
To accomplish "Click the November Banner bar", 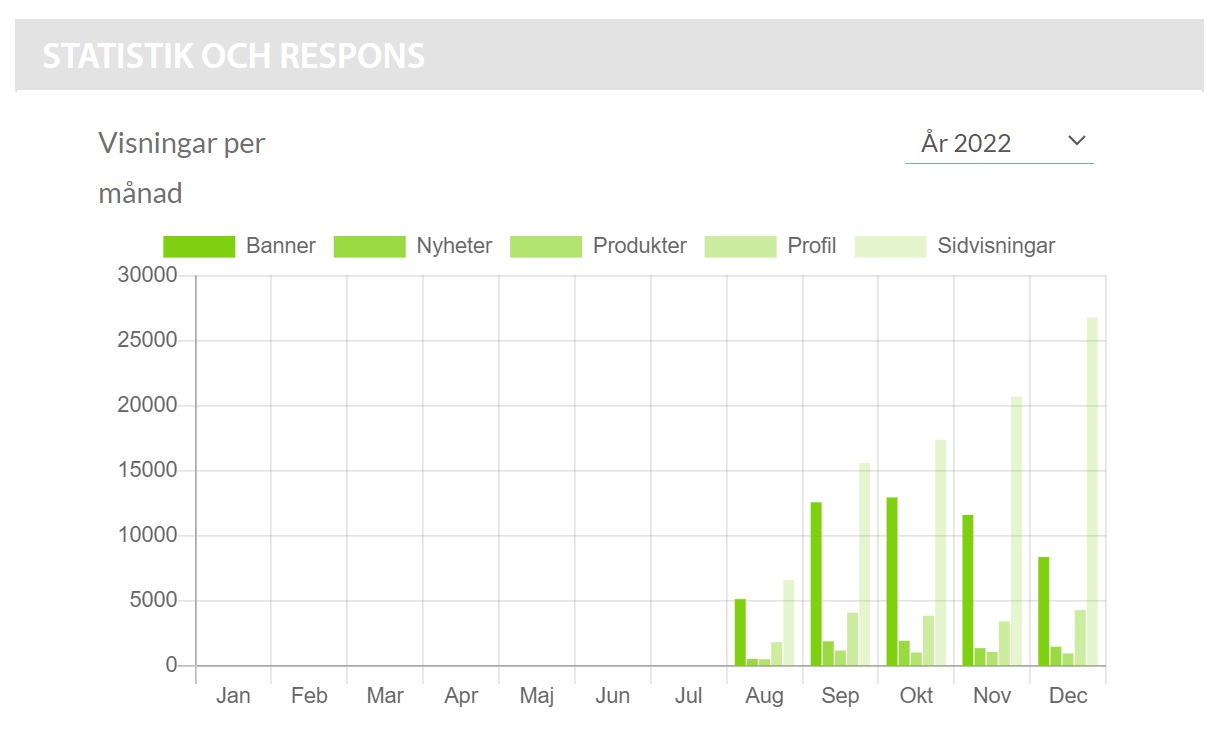I will click(x=968, y=590).
